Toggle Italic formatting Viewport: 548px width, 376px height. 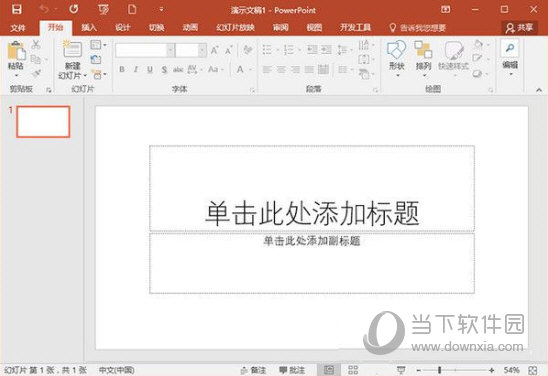pyautogui.click(x=136, y=69)
